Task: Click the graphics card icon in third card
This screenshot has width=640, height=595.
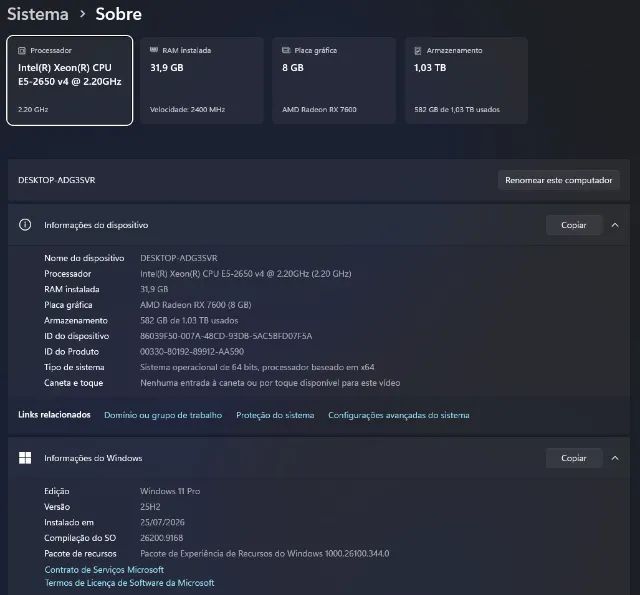Action: [x=286, y=50]
